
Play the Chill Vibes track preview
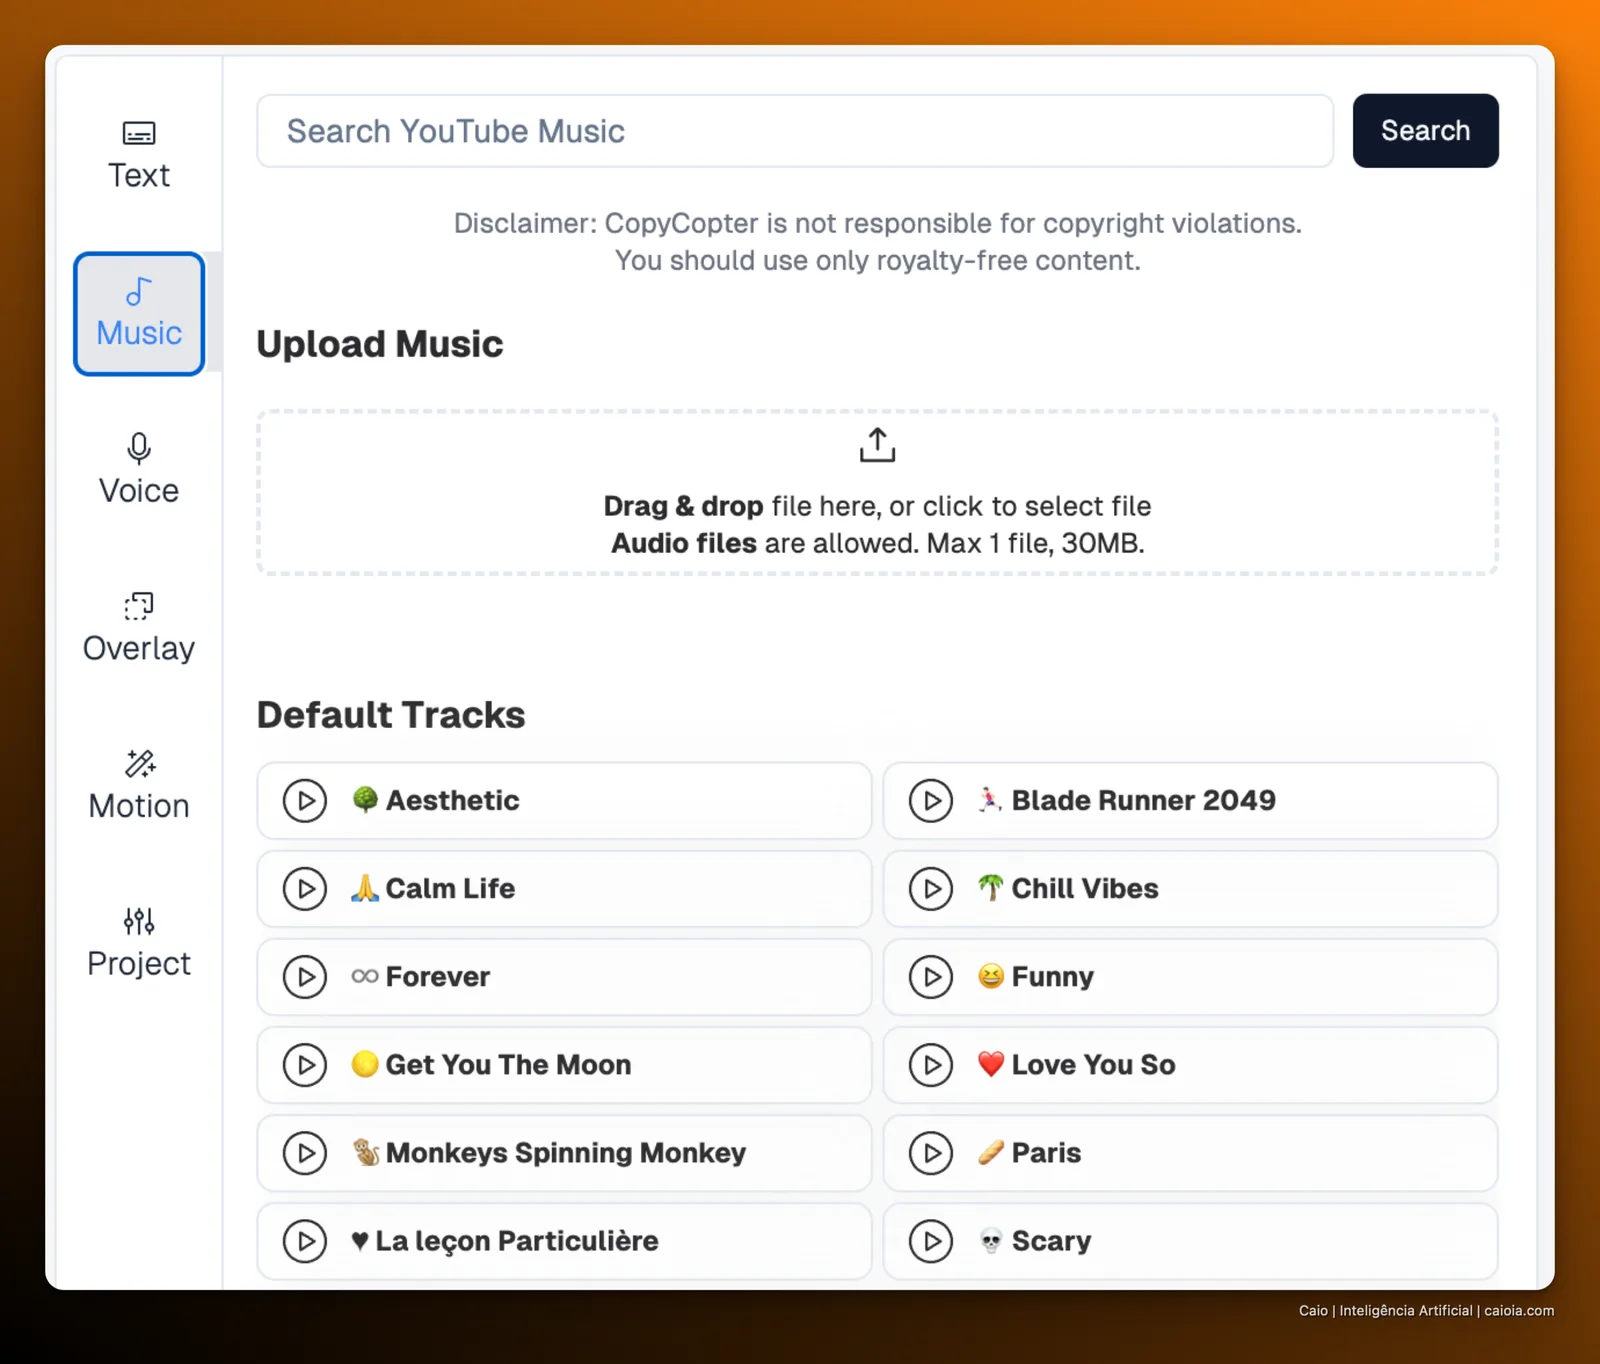(931, 889)
